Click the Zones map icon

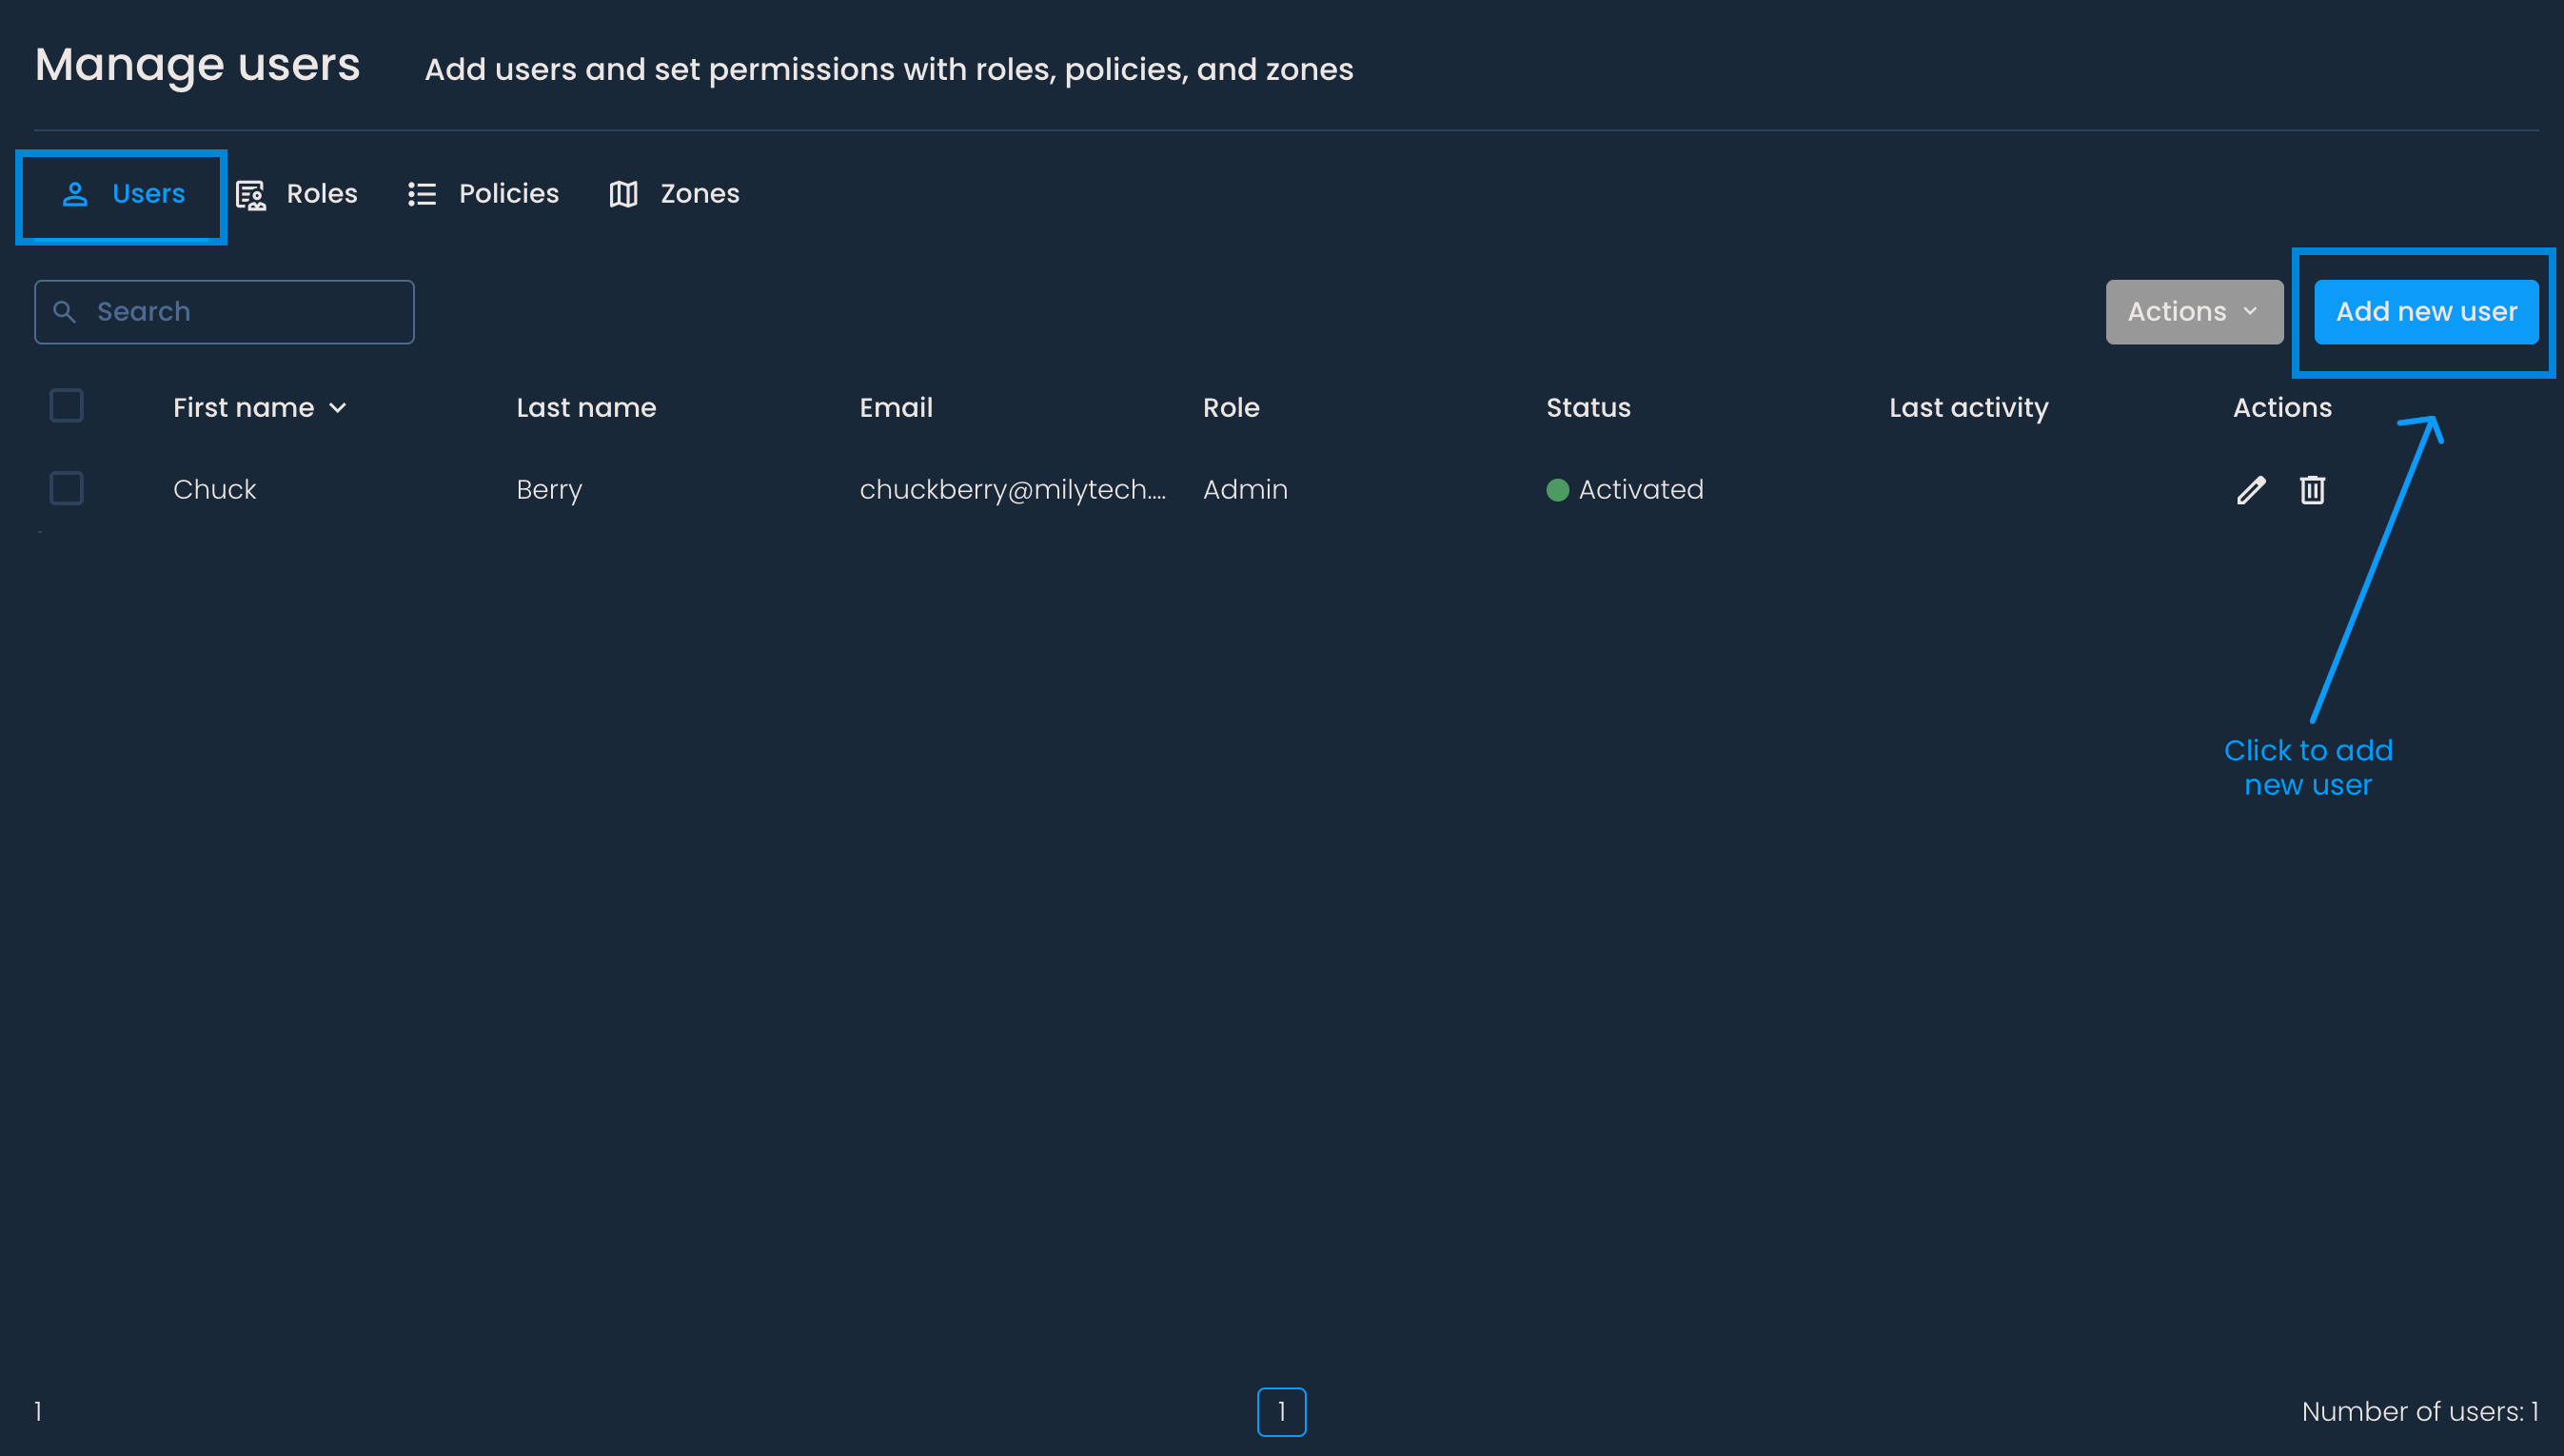(x=623, y=194)
